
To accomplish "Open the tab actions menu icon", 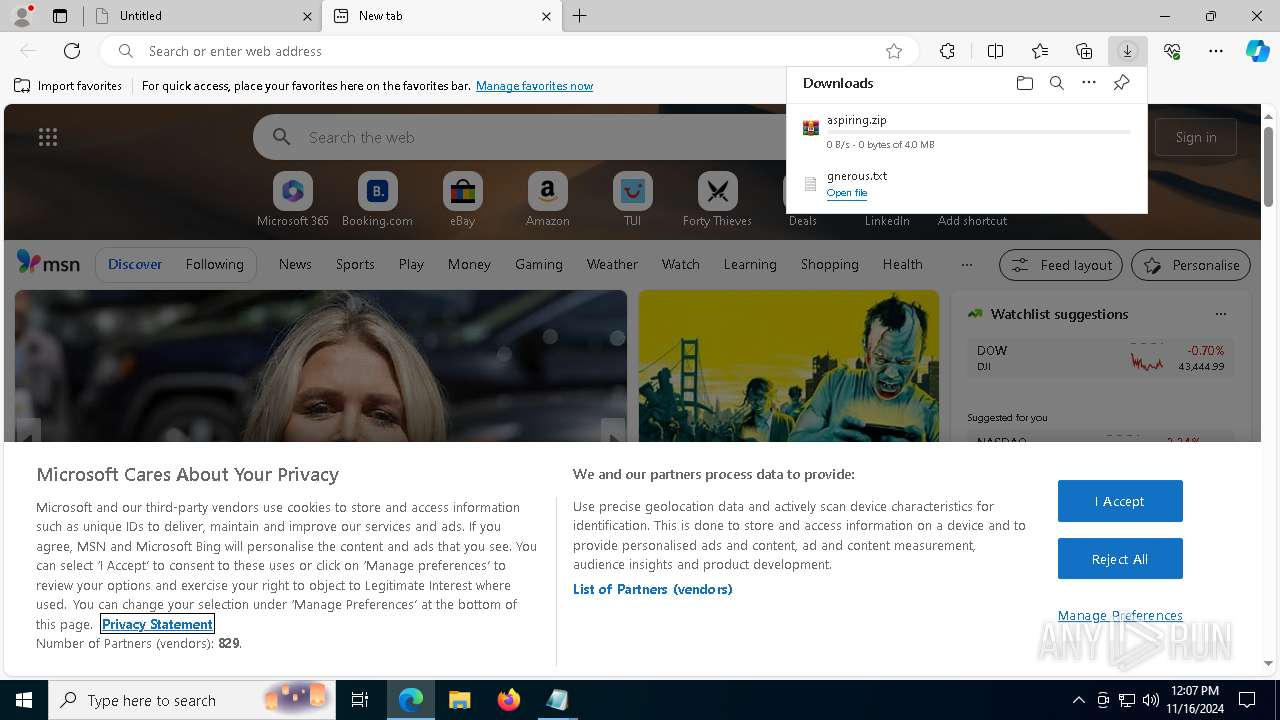I will pyautogui.click(x=60, y=16).
